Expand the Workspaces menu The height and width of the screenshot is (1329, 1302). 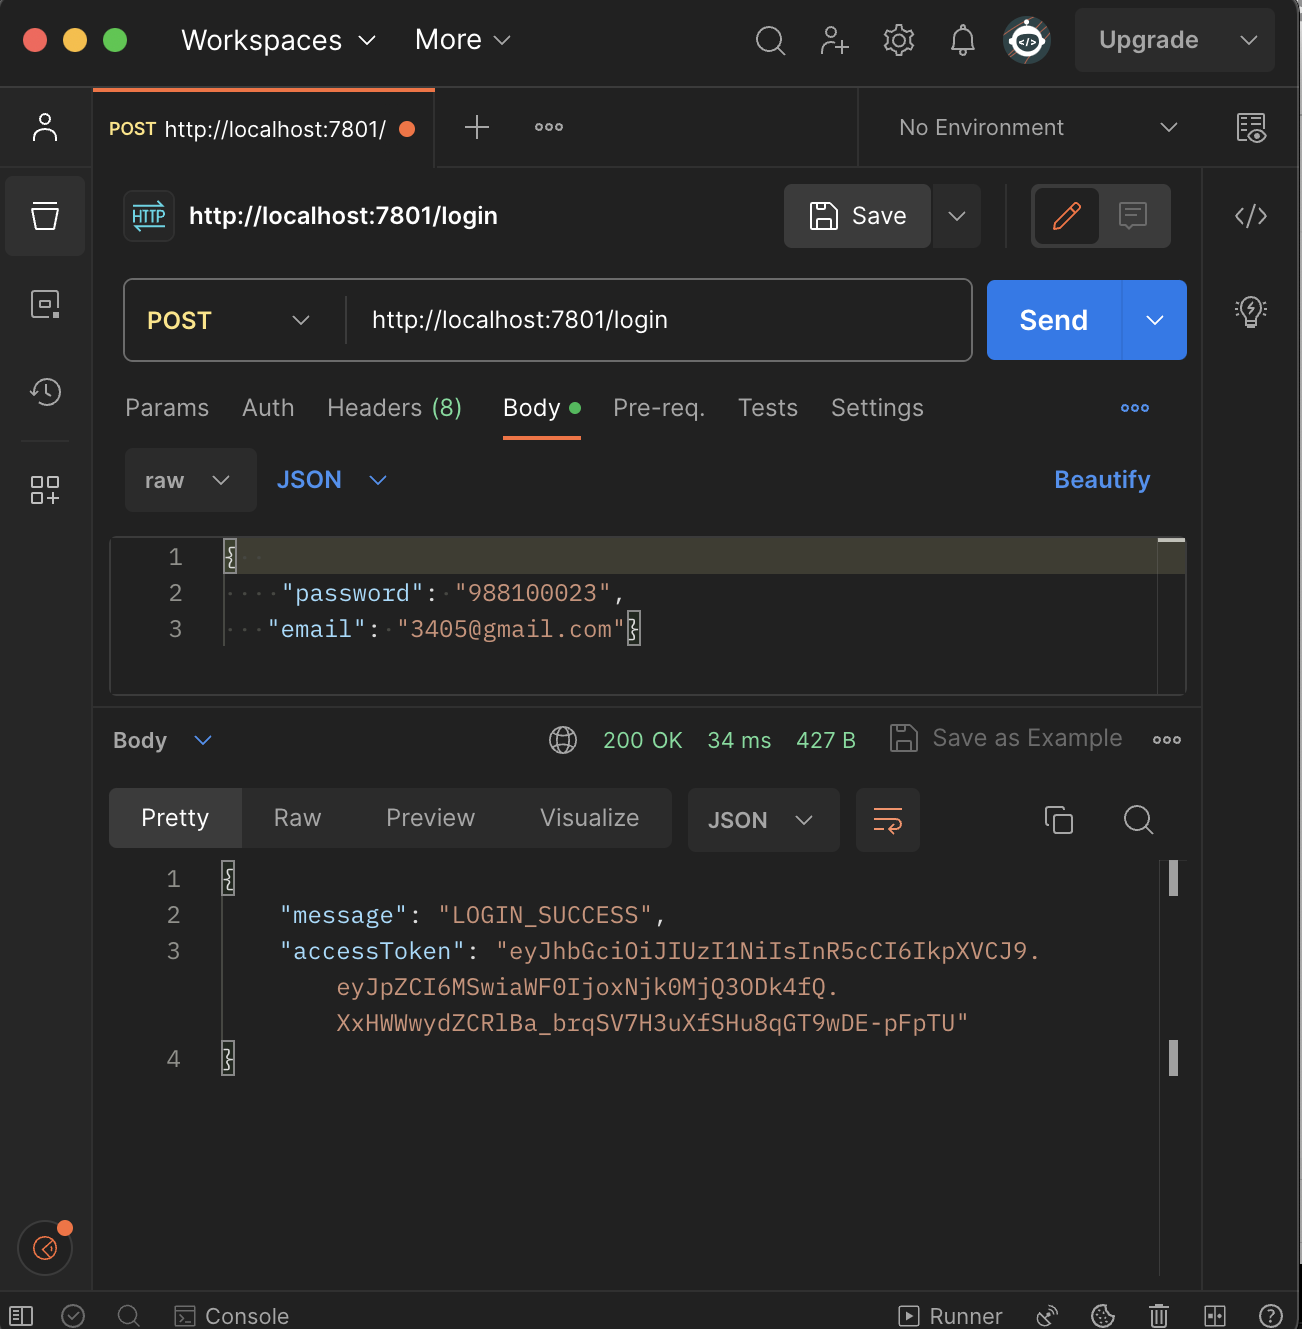click(x=278, y=40)
